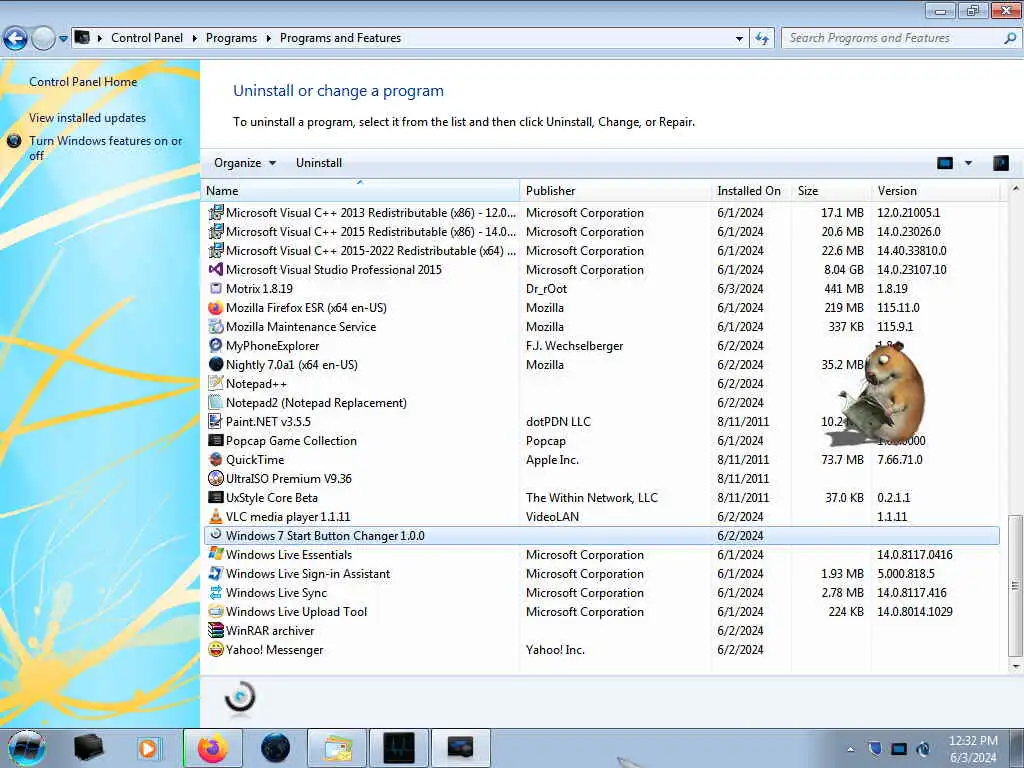This screenshot has height=768, width=1024.
Task: Click the Dr_rOot publisher cell
Action: pos(547,289)
